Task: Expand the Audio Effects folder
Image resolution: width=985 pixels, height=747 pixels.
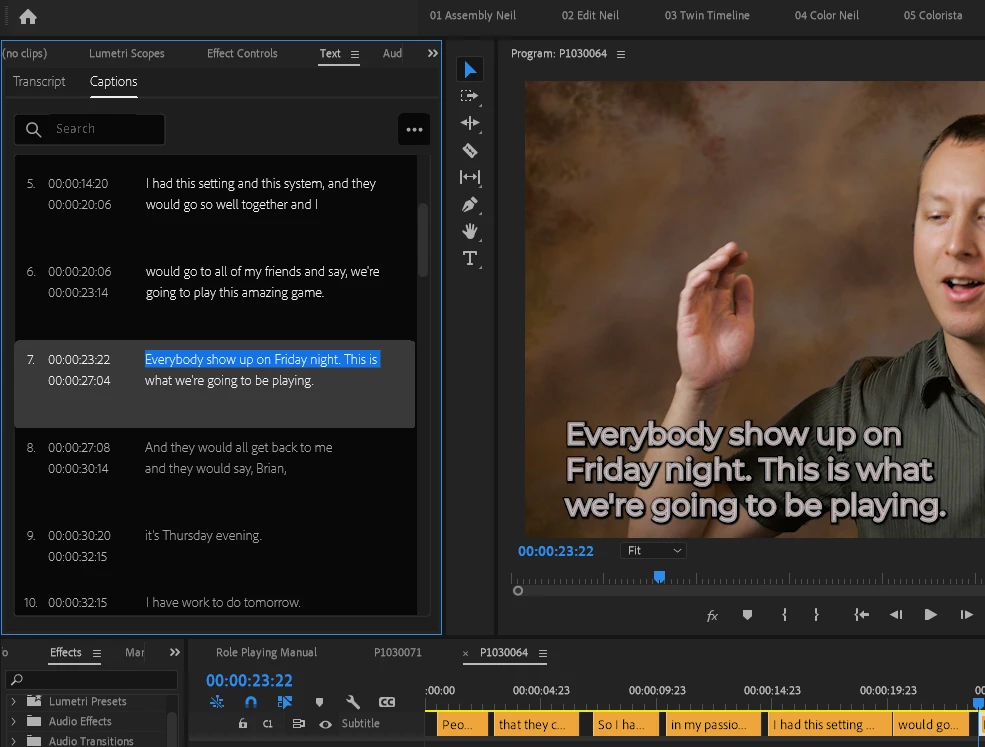Action: click(x=14, y=721)
